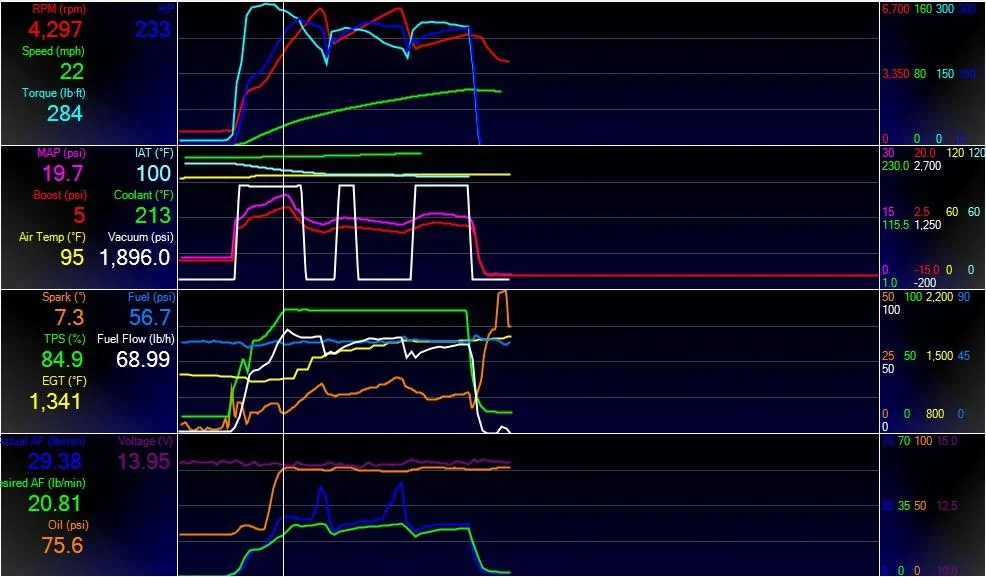Select the TPS reading 84.9
The height and width of the screenshot is (577, 986).
[x=62, y=359]
